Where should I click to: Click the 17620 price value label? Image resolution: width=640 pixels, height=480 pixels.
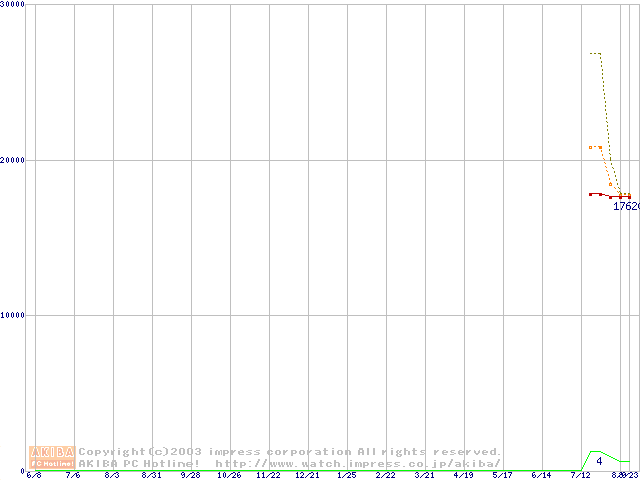pos(625,206)
